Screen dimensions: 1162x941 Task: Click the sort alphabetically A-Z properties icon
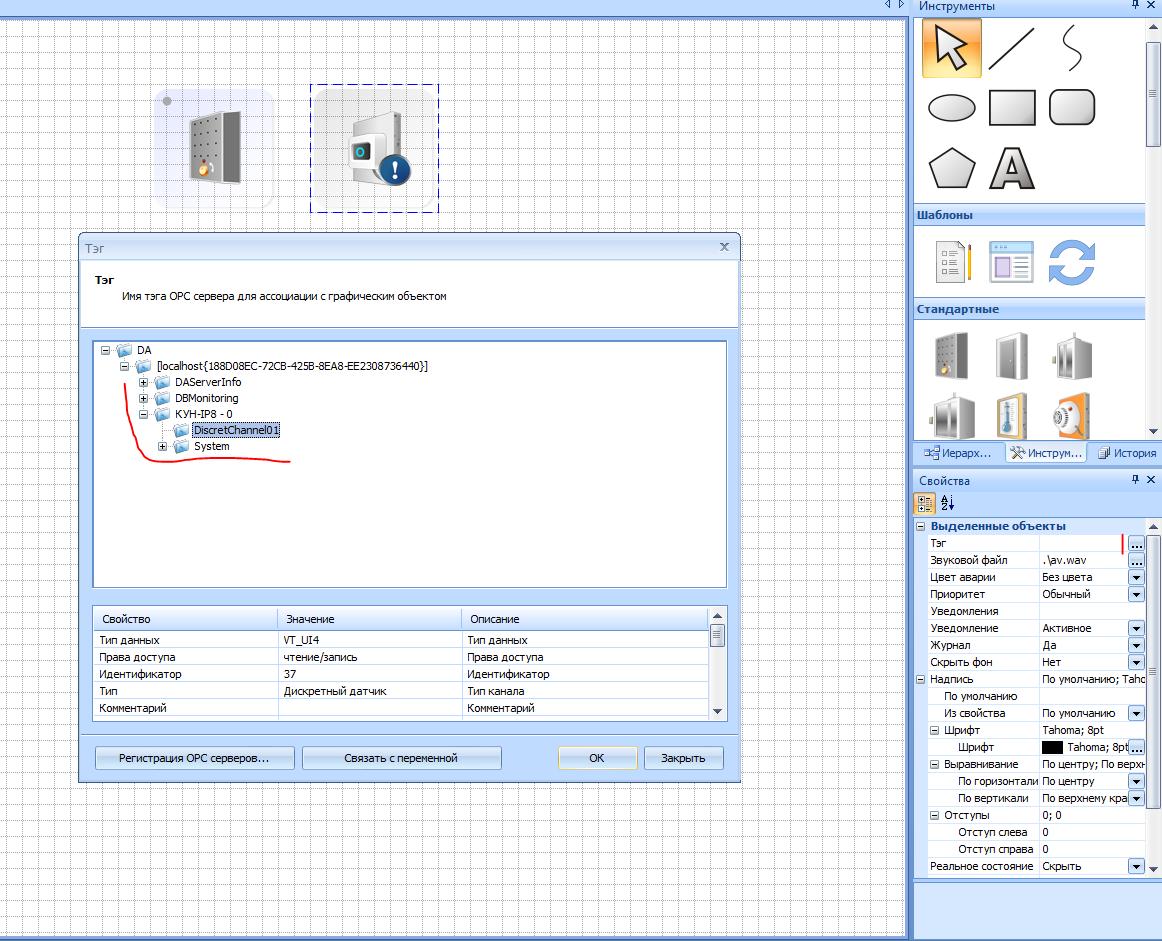[x=948, y=503]
